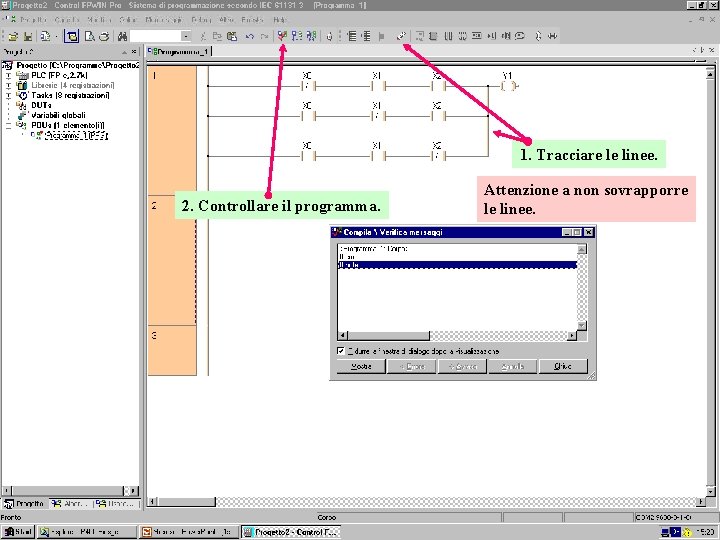720x540 pixels.
Task: Close the project navigator panel
Action: [x=134, y=52]
